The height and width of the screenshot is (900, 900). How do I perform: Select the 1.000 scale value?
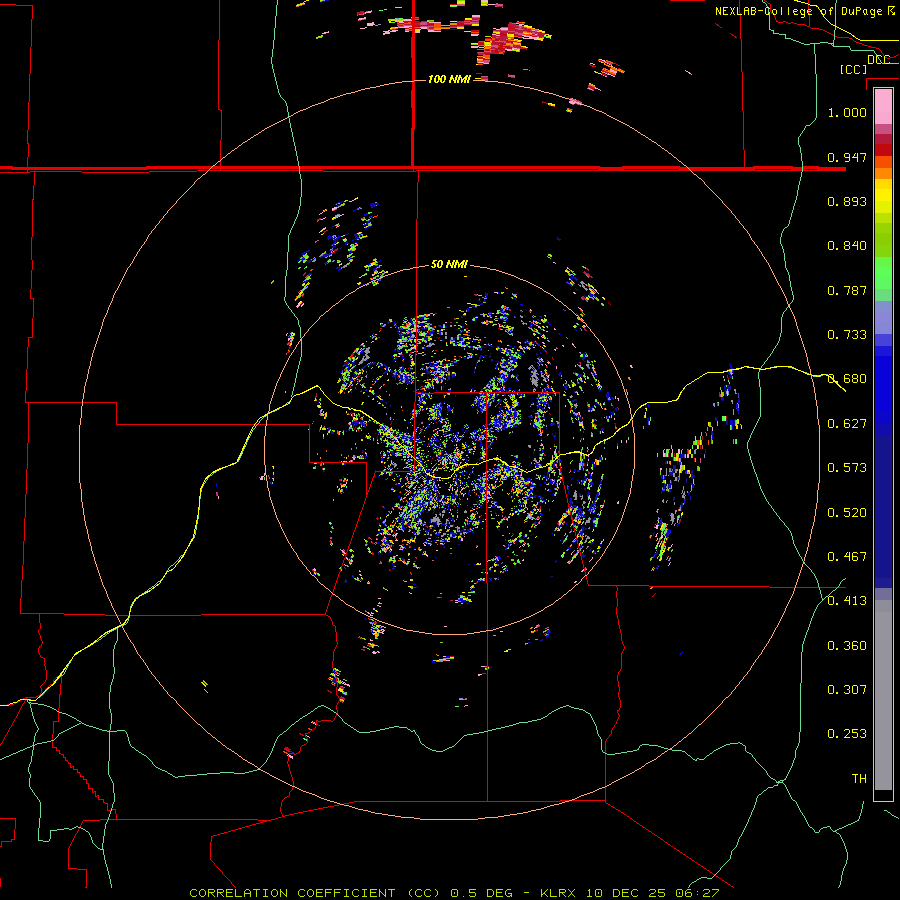pos(847,112)
